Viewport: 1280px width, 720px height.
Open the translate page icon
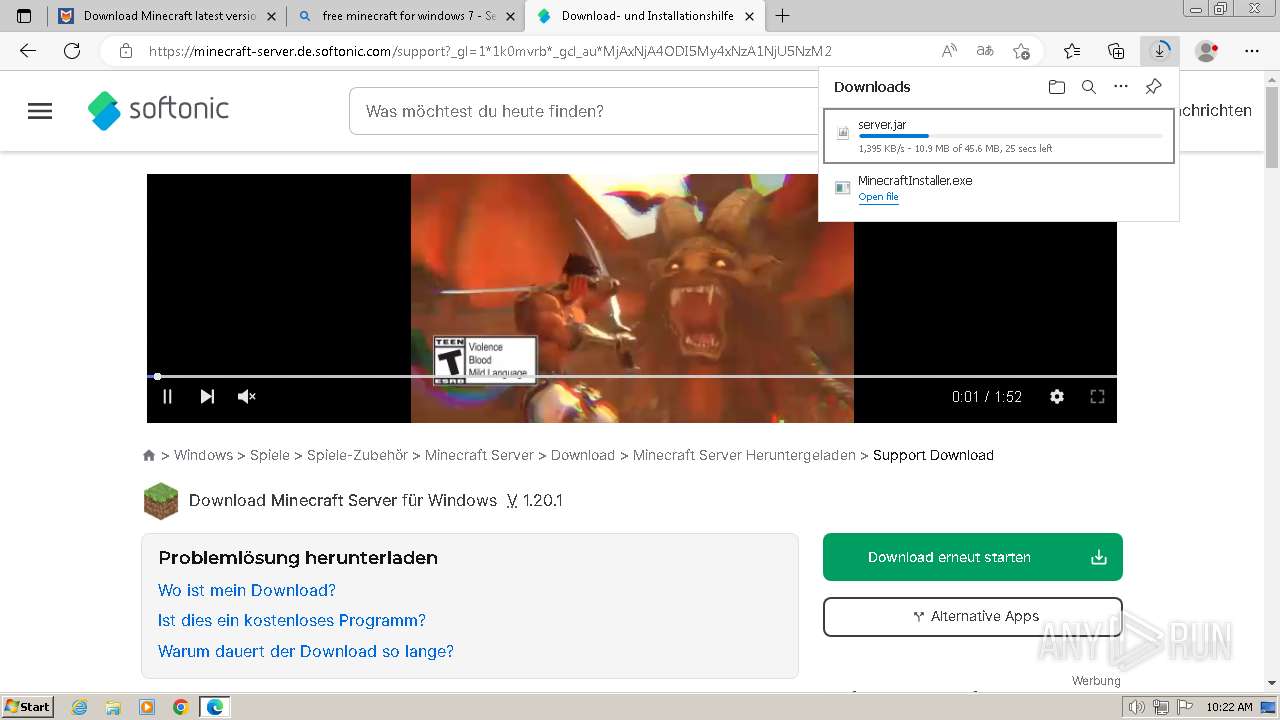985,51
